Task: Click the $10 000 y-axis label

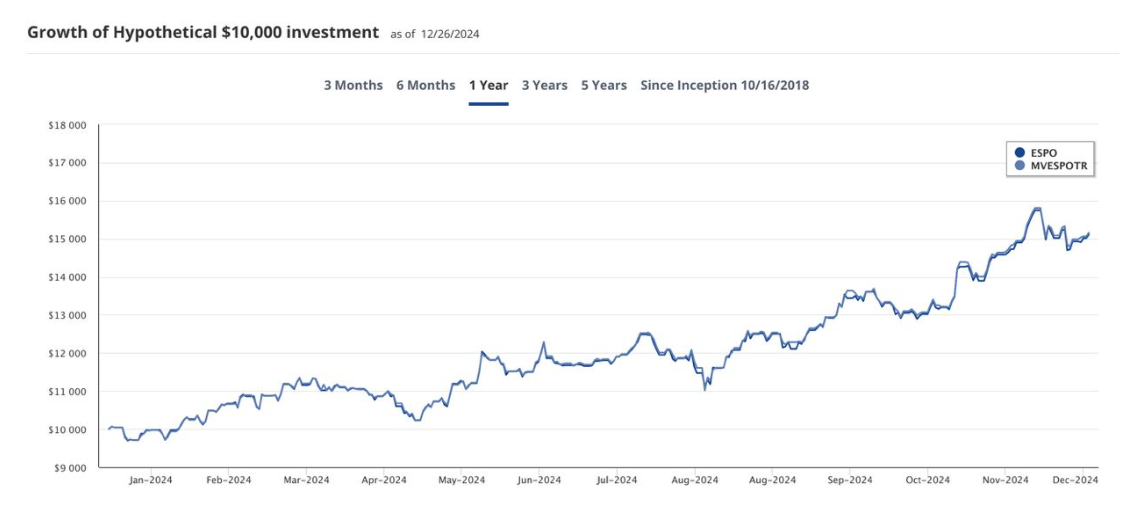Action: point(69,430)
